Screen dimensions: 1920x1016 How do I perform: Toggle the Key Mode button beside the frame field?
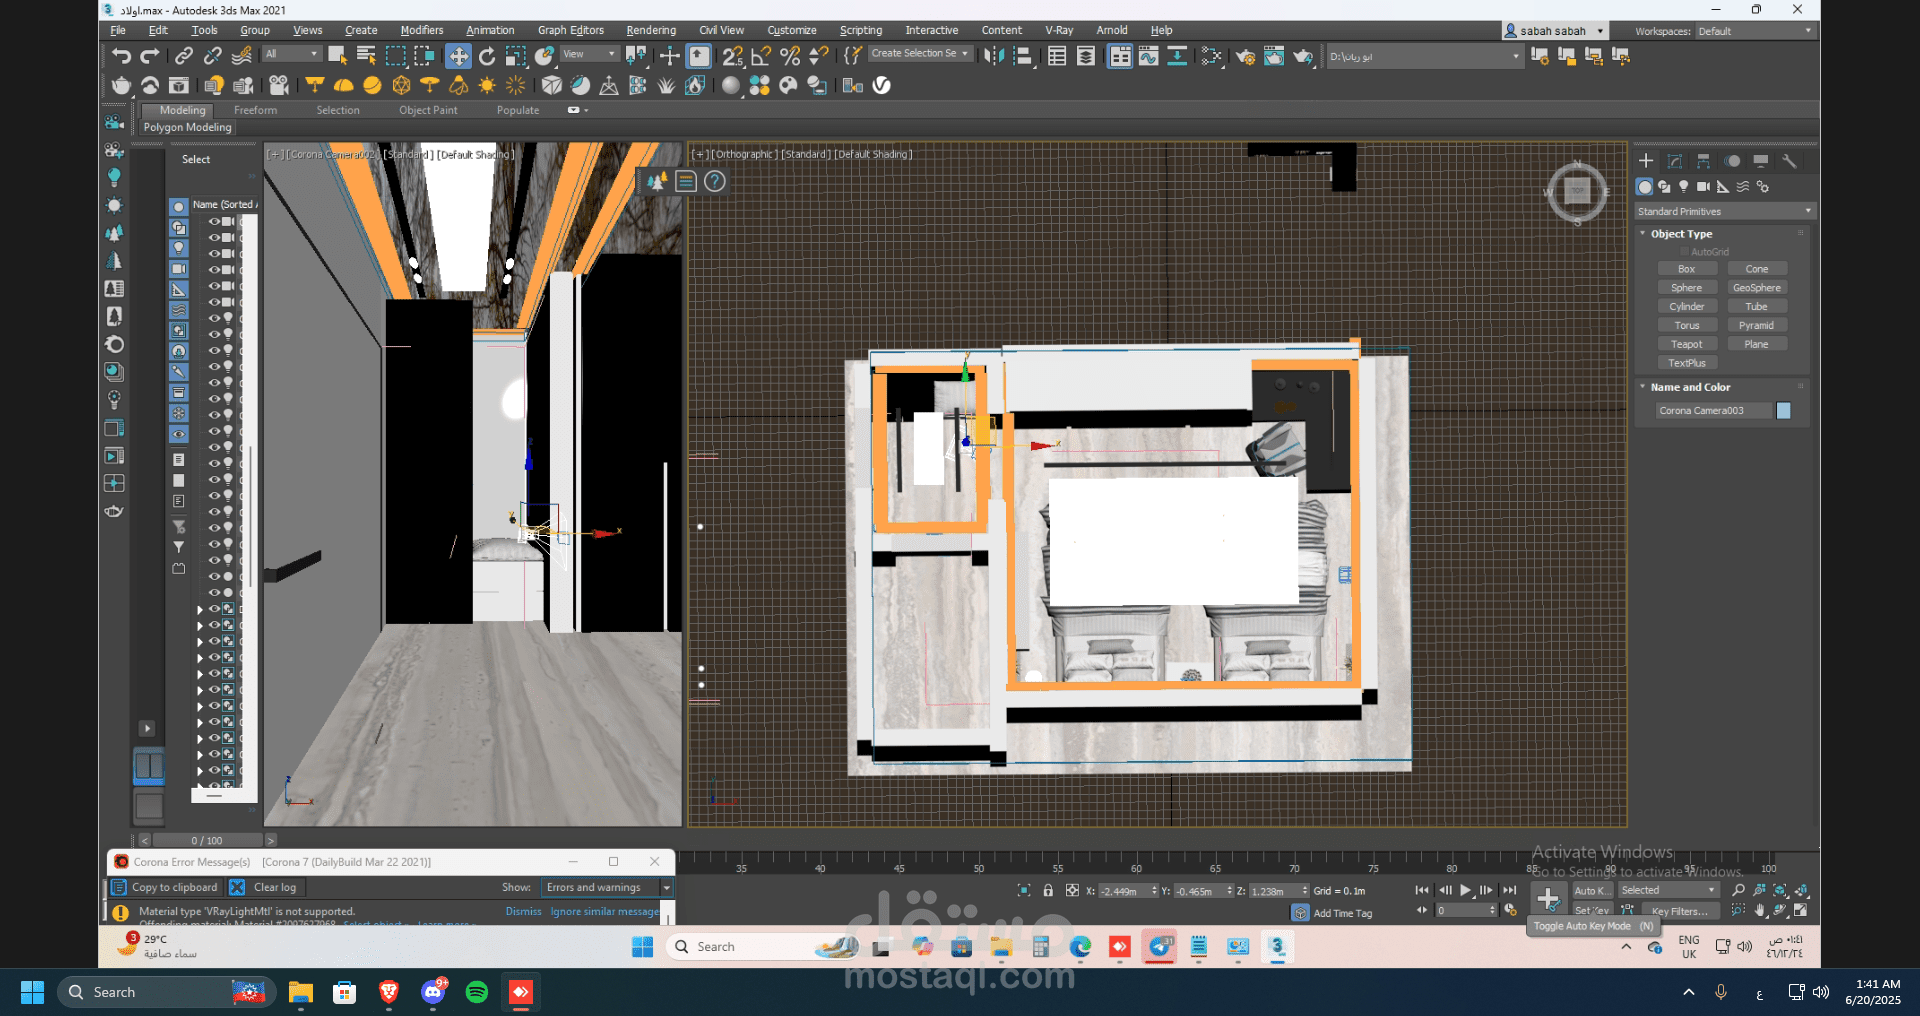click(1422, 910)
